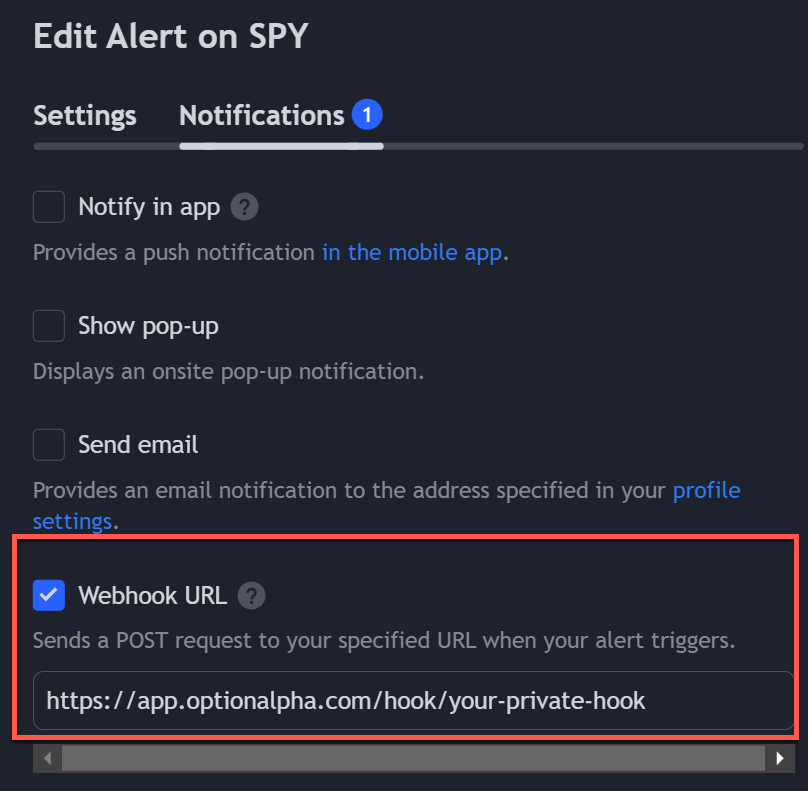Toggle Notify in app via its text label
This screenshot has width=808, height=791.
pos(148,207)
